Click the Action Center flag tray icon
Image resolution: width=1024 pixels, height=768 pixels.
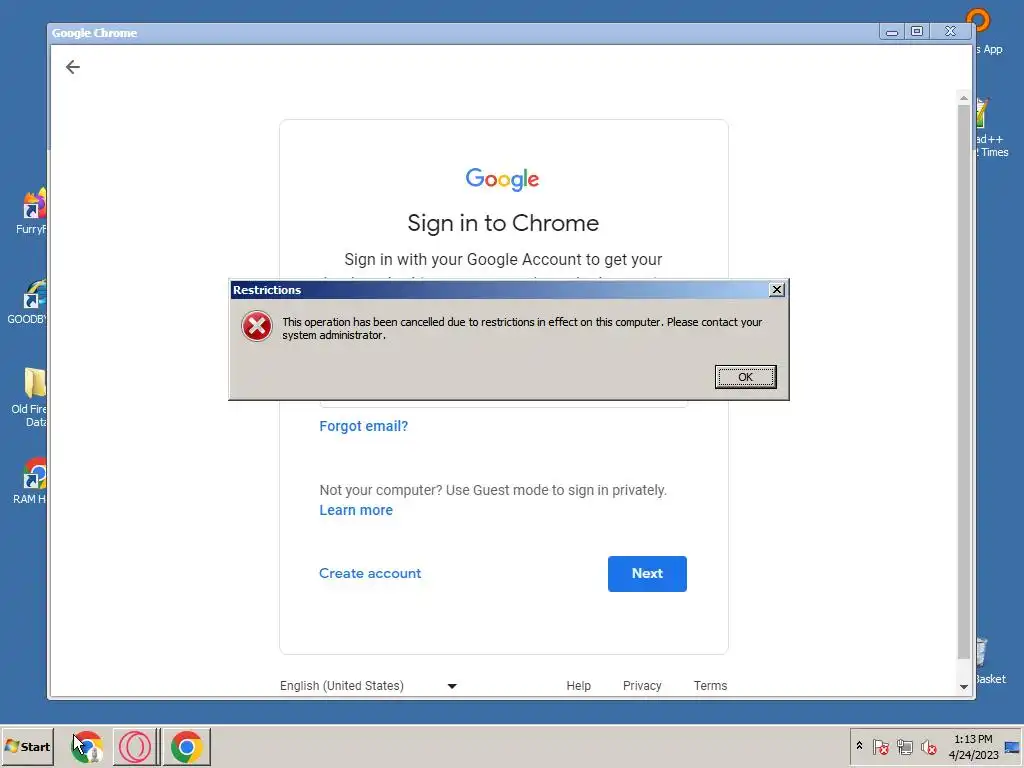(880, 746)
